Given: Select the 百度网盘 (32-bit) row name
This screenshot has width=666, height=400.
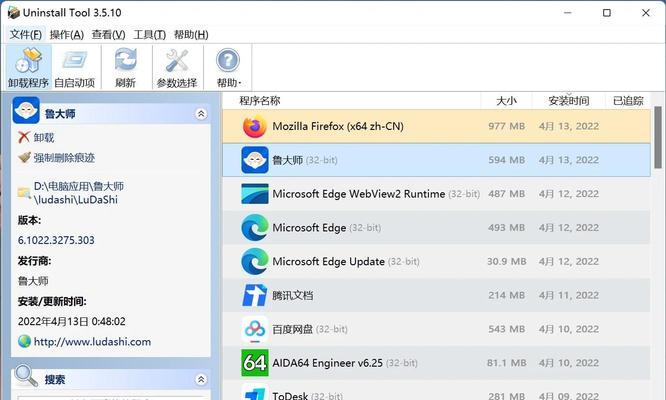Looking at the screenshot, I should click(310, 329).
